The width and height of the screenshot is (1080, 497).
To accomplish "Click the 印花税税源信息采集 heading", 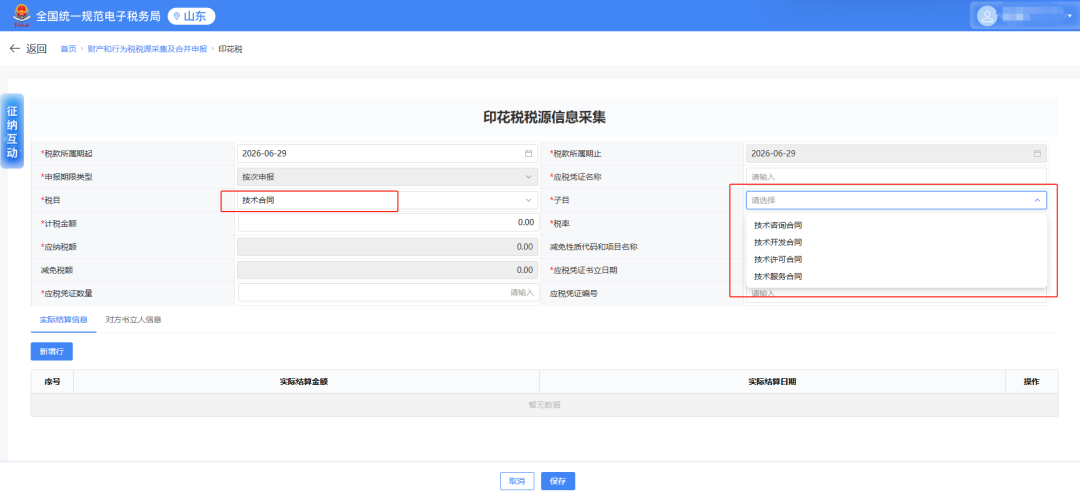I will (x=544, y=117).
